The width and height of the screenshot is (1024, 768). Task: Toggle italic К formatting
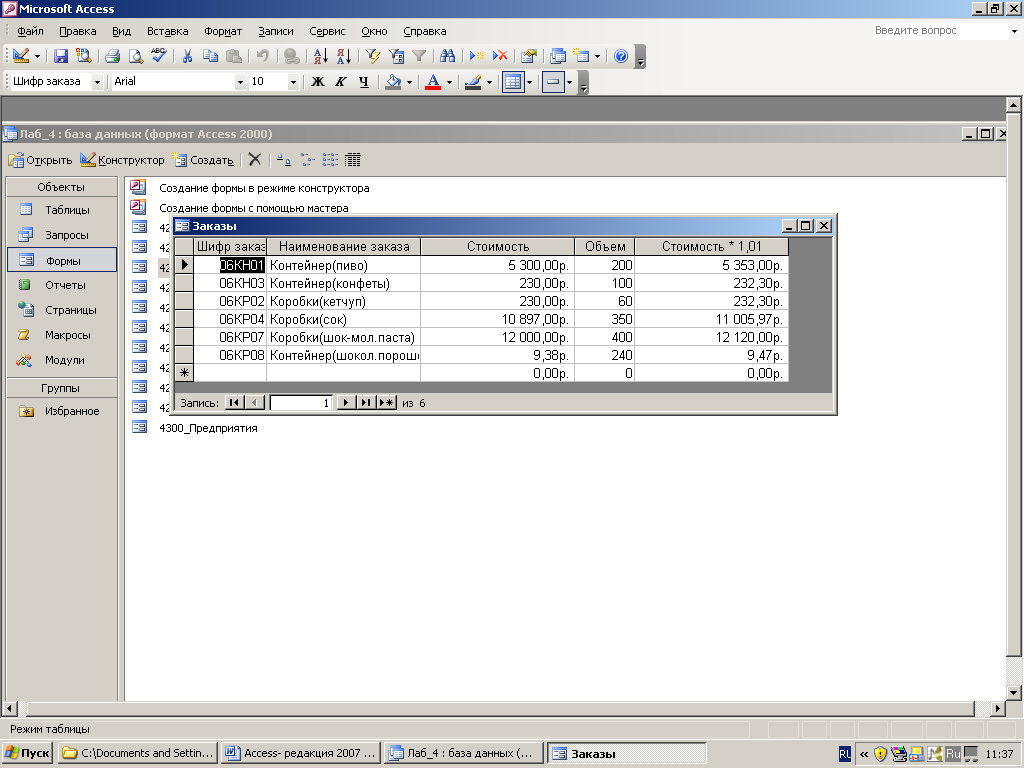pyautogui.click(x=340, y=82)
